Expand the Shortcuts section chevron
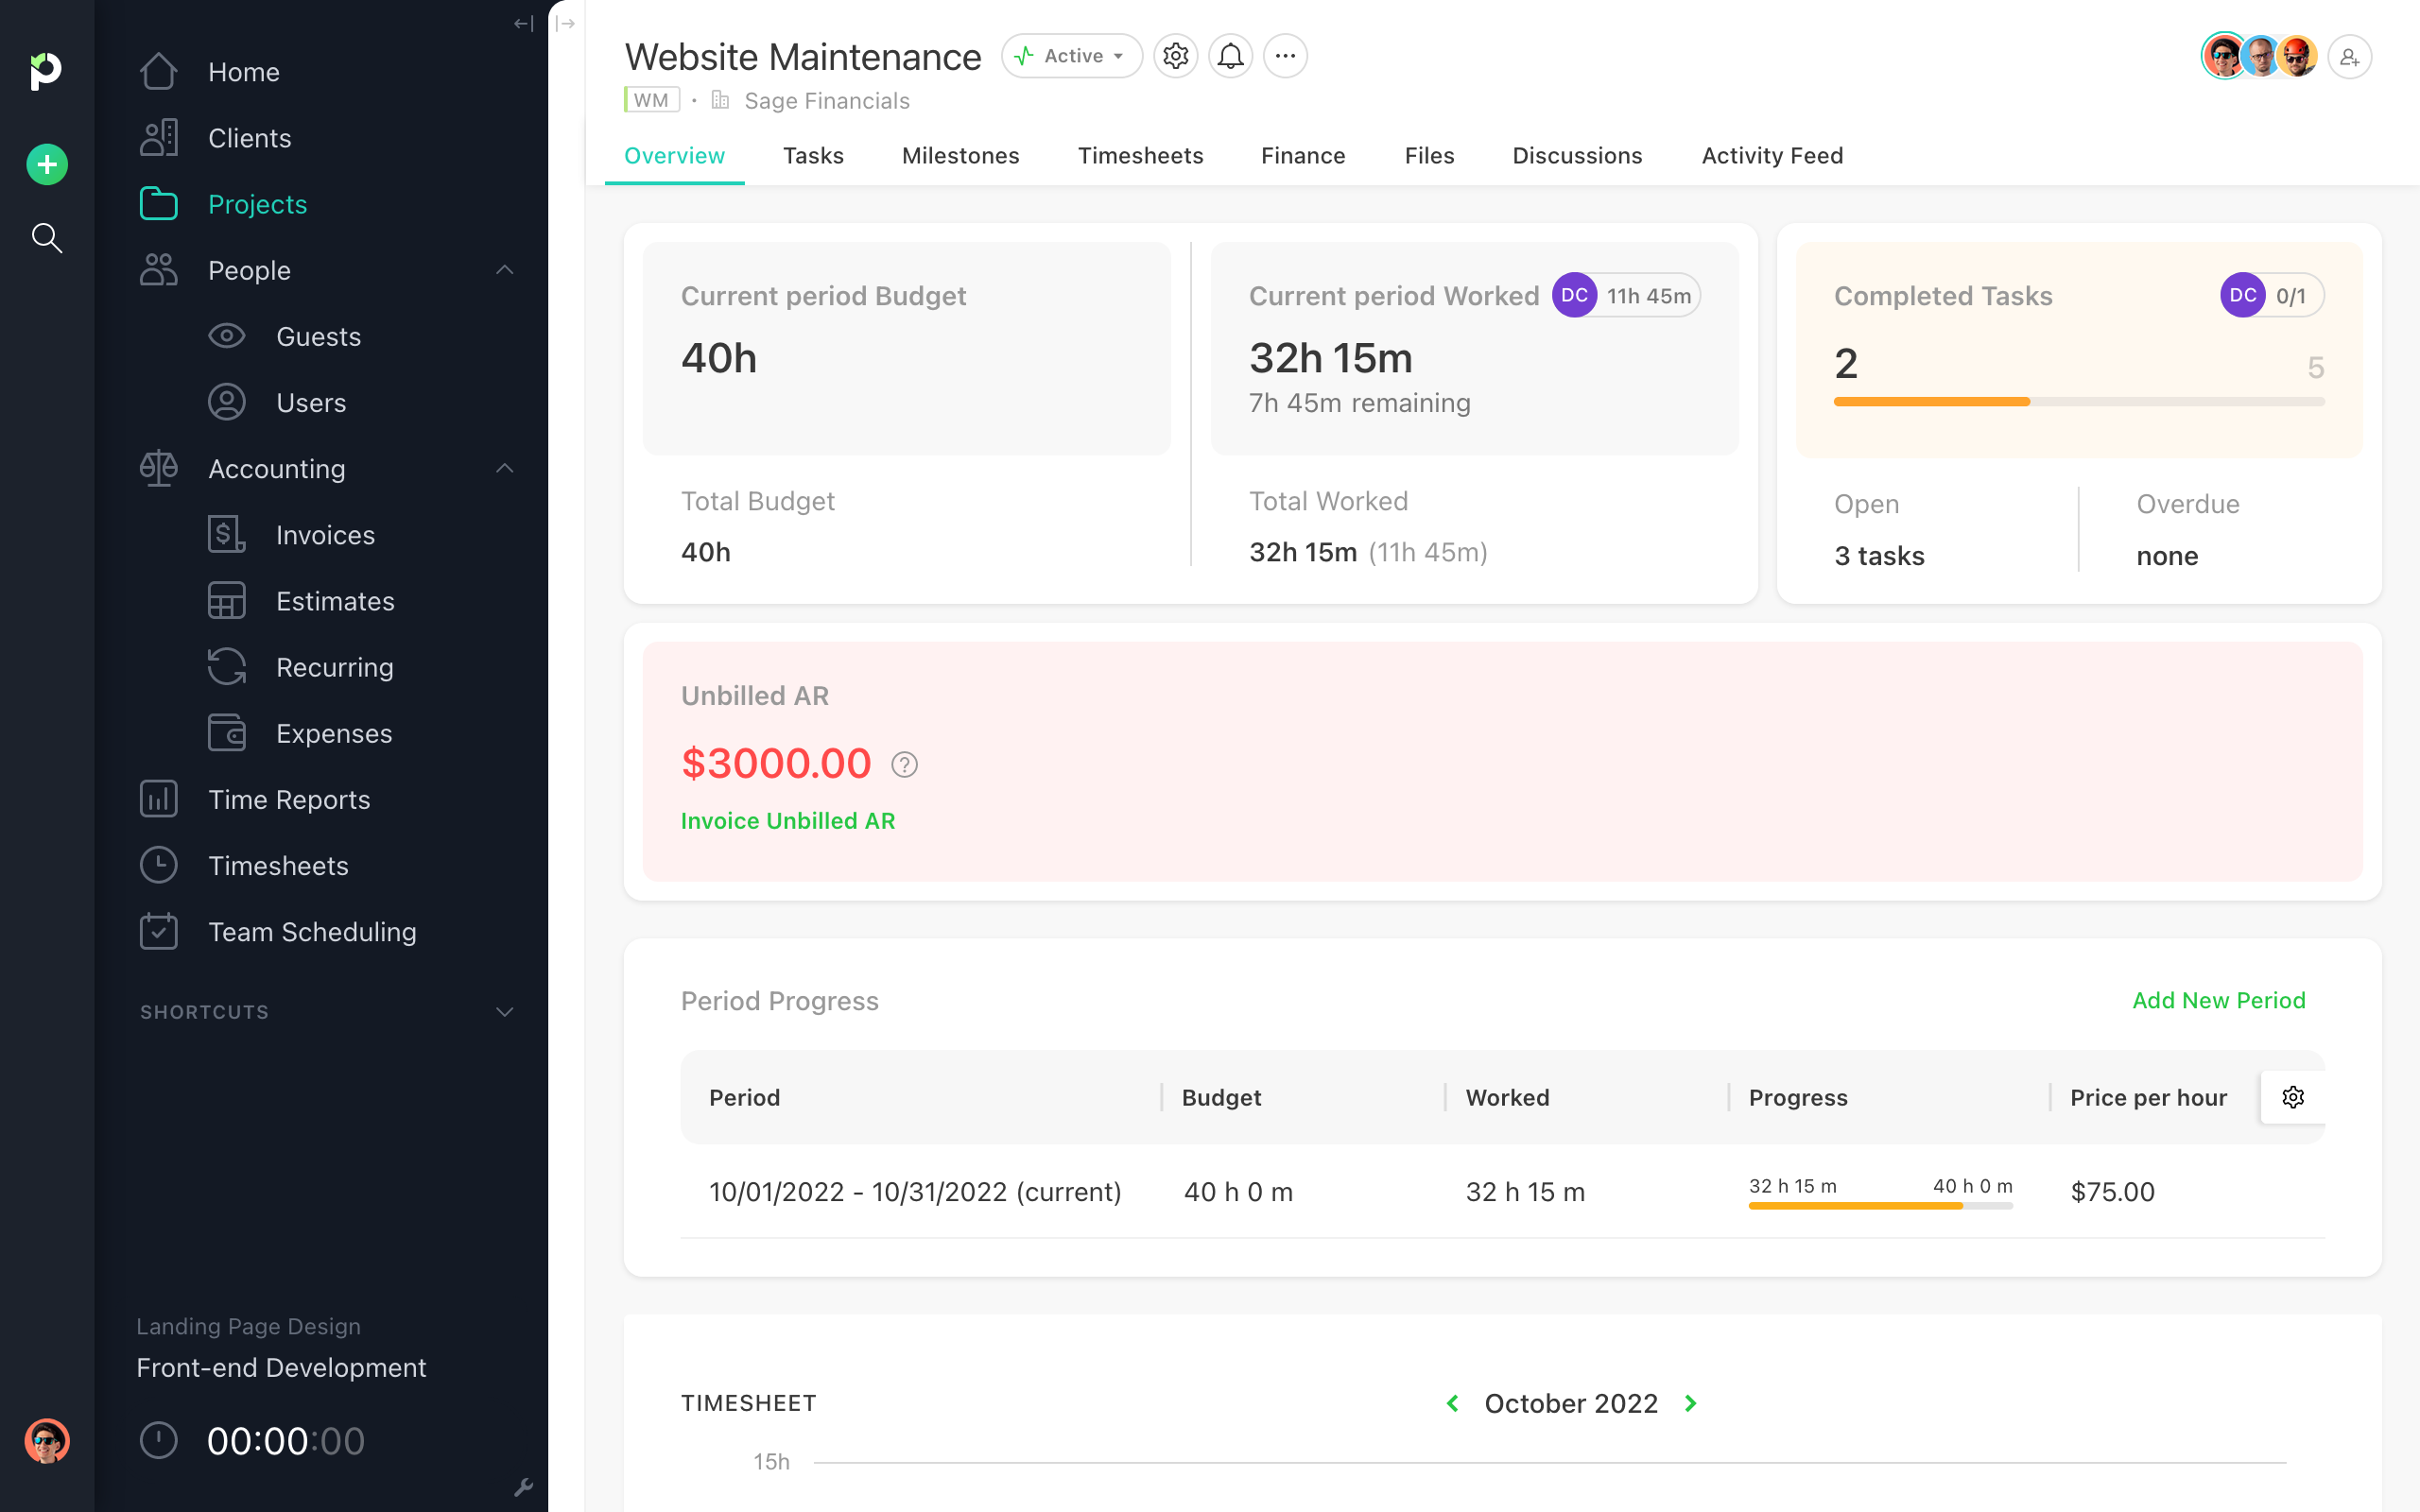The image size is (2420, 1512). click(505, 1012)
